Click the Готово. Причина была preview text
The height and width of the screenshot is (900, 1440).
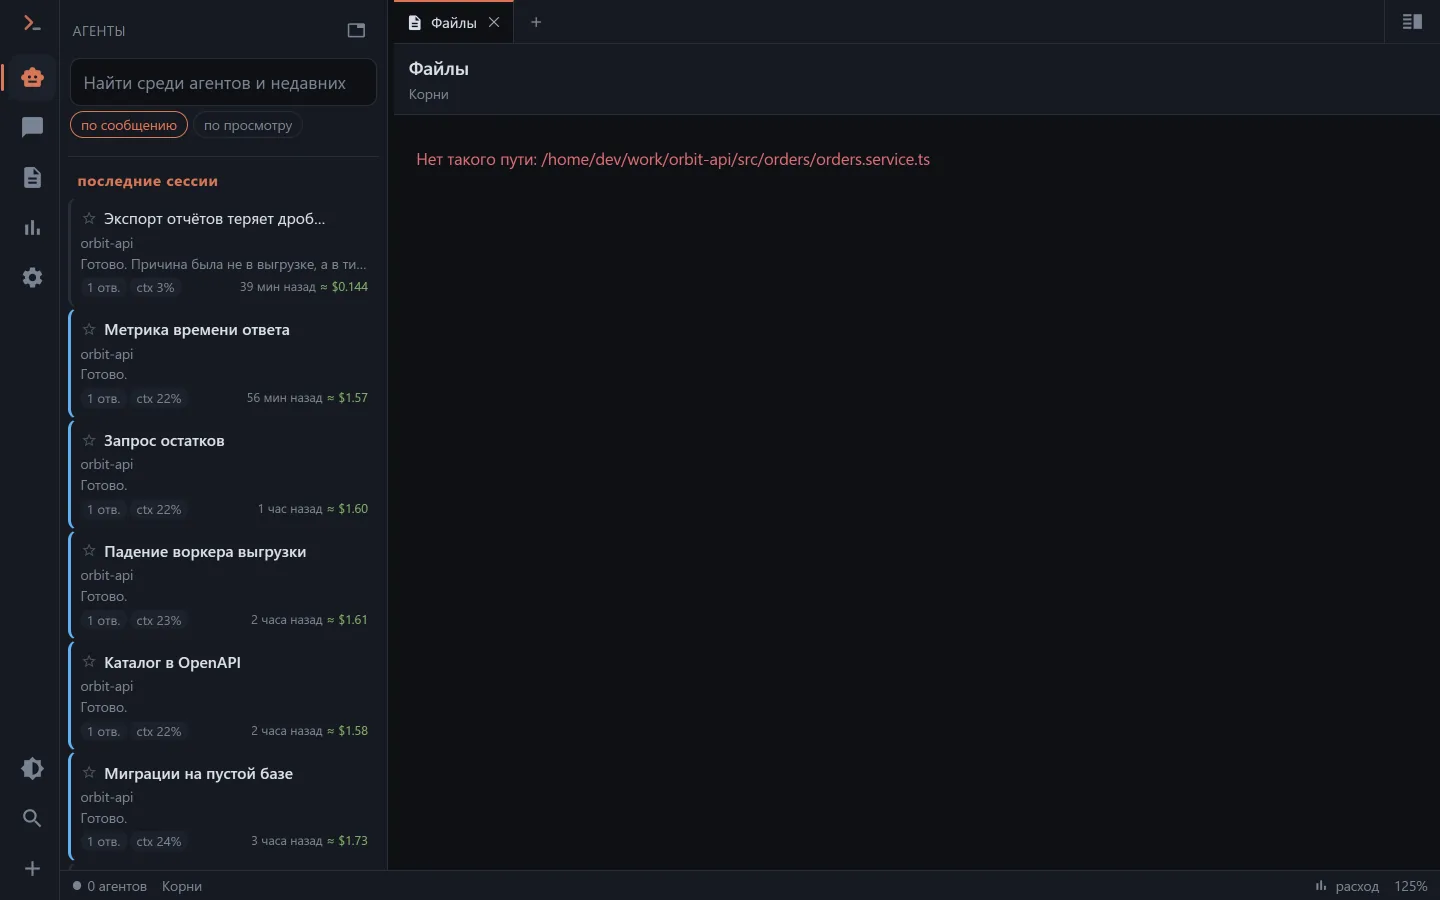[224, 264]
